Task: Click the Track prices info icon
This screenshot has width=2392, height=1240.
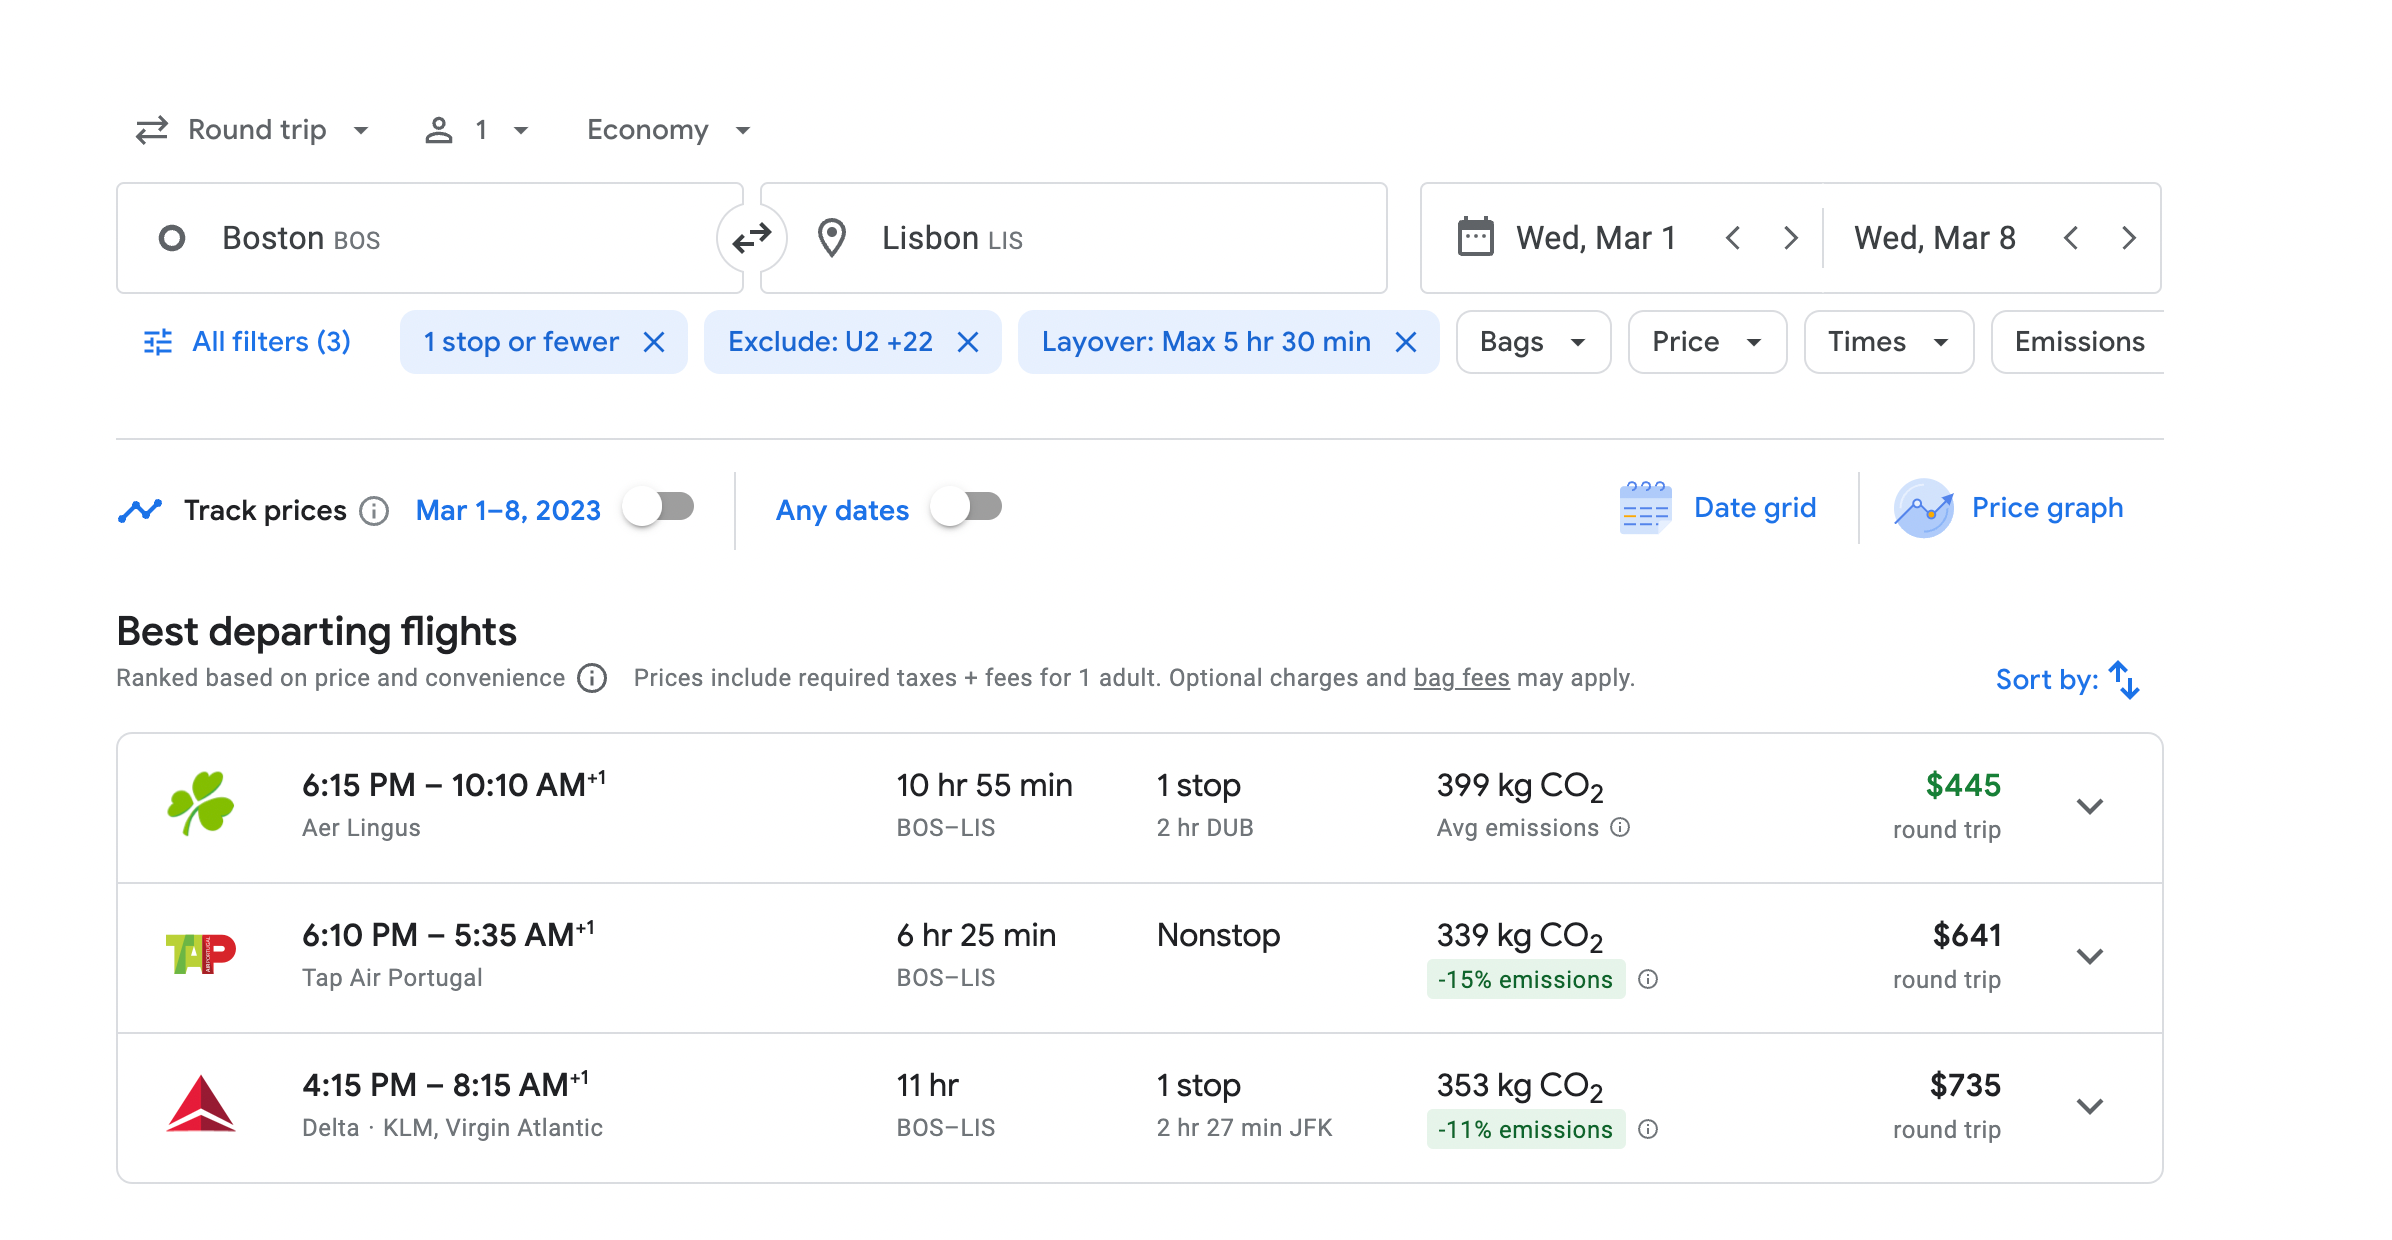Action: 374,511
